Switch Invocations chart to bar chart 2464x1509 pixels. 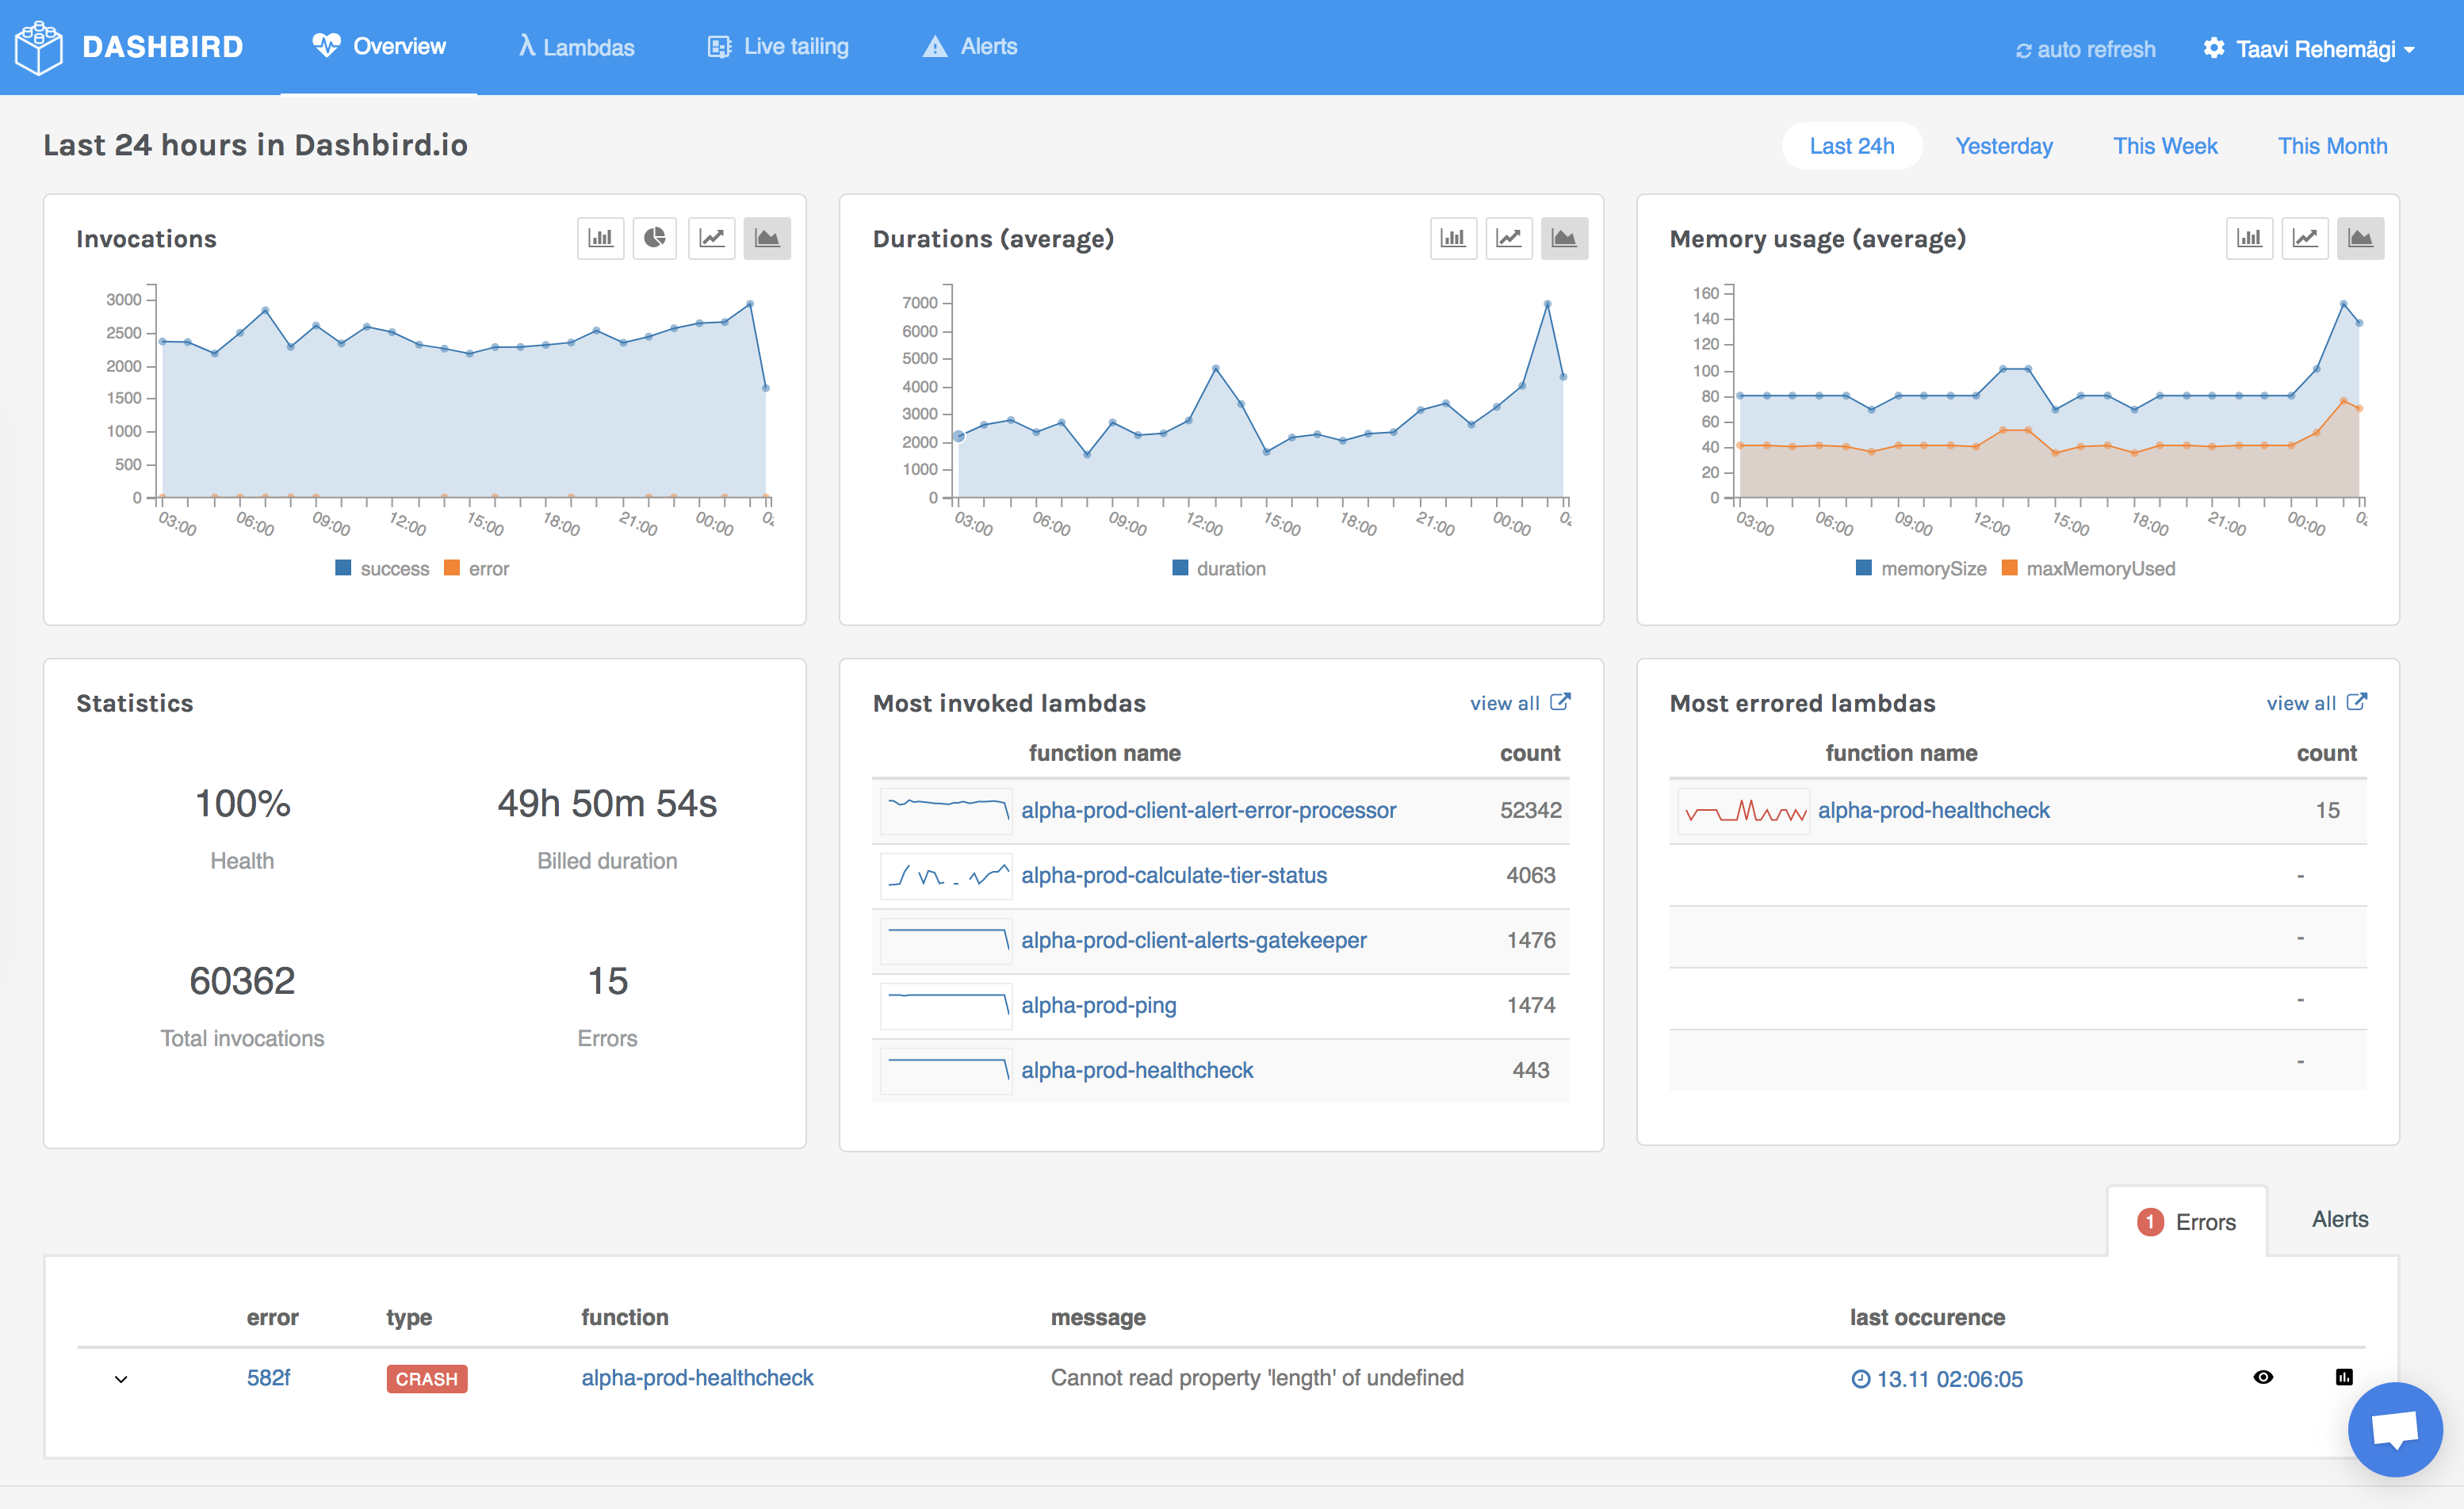point(600,238)
